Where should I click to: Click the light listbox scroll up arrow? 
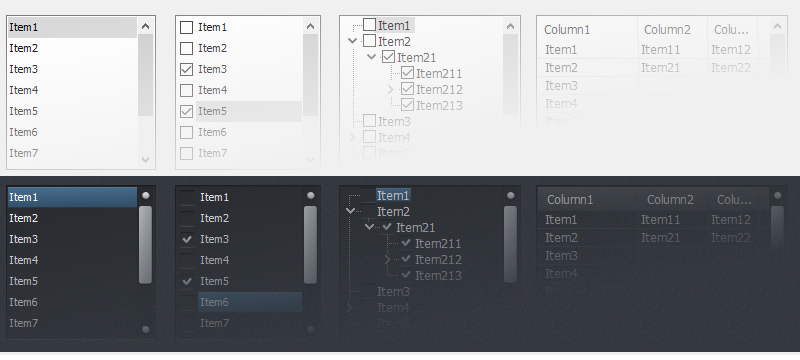tap(145, 26)
